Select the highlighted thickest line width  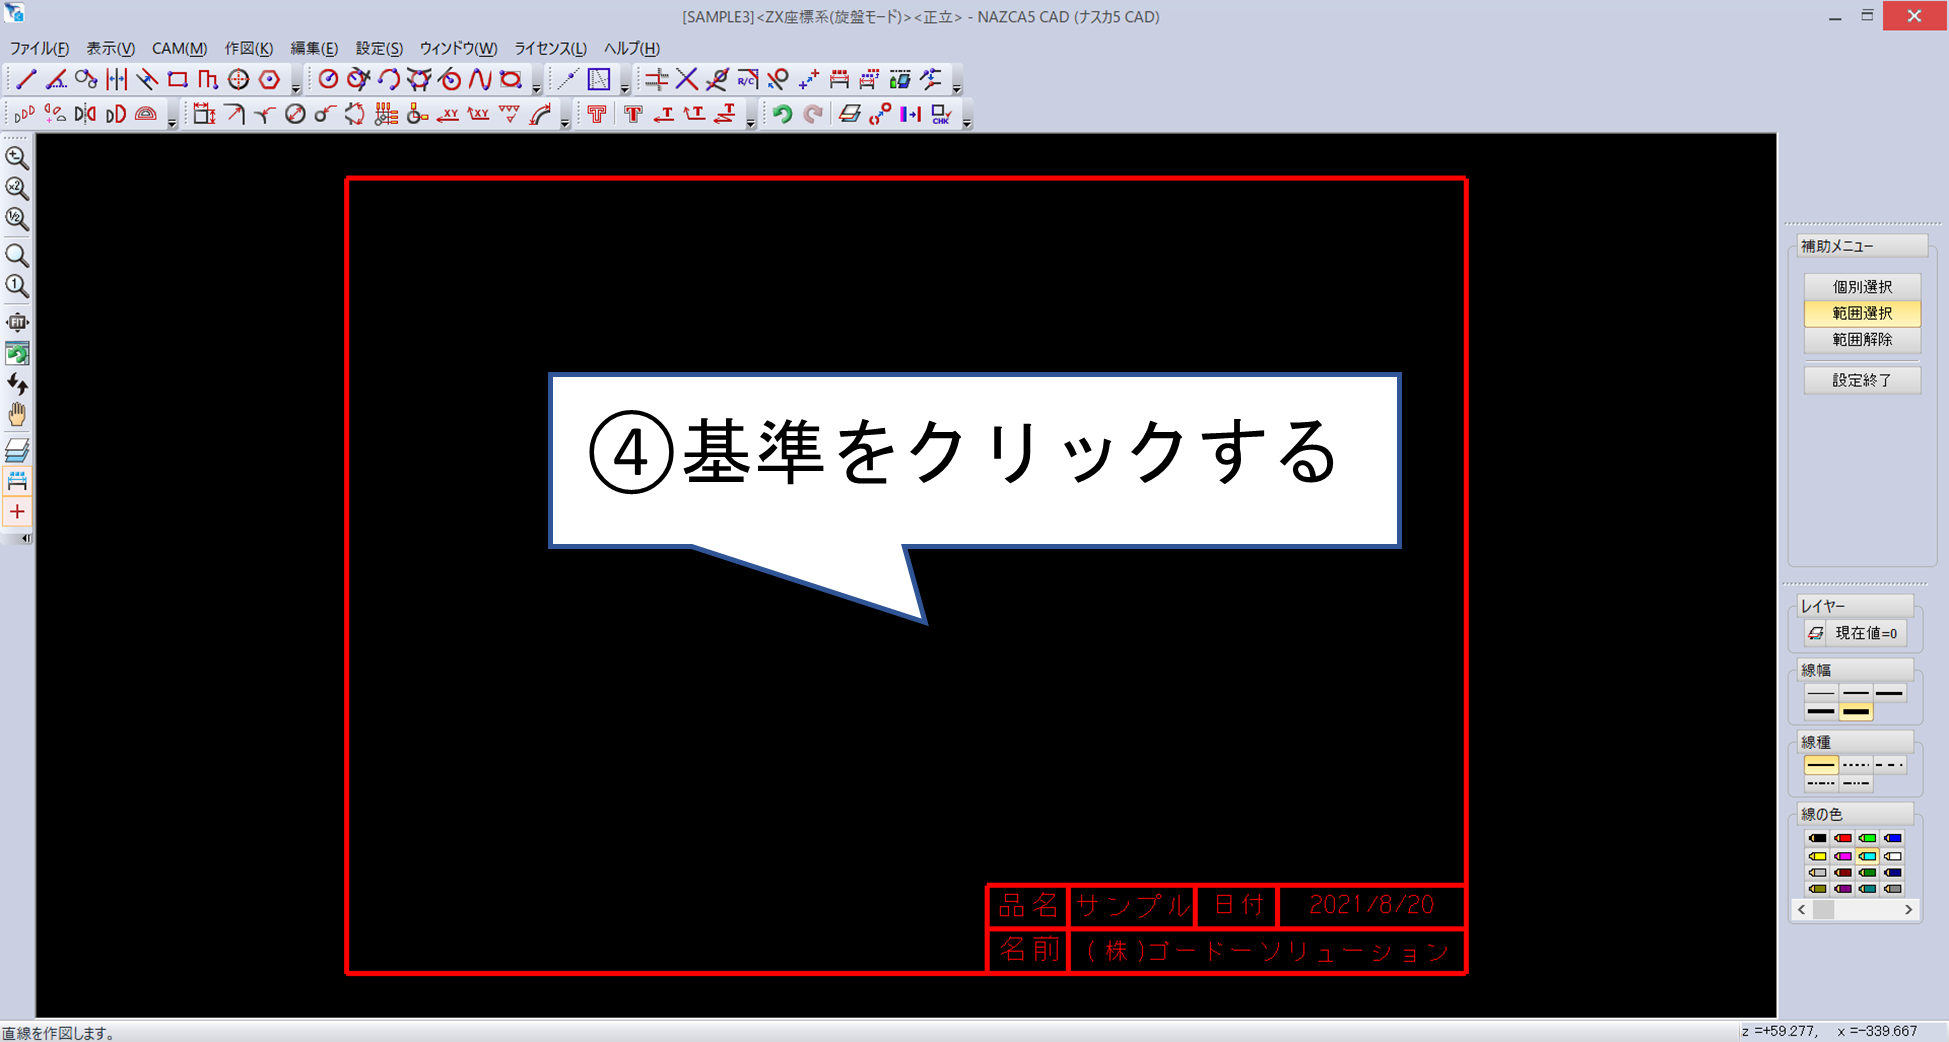click(x=1856, y=712)
